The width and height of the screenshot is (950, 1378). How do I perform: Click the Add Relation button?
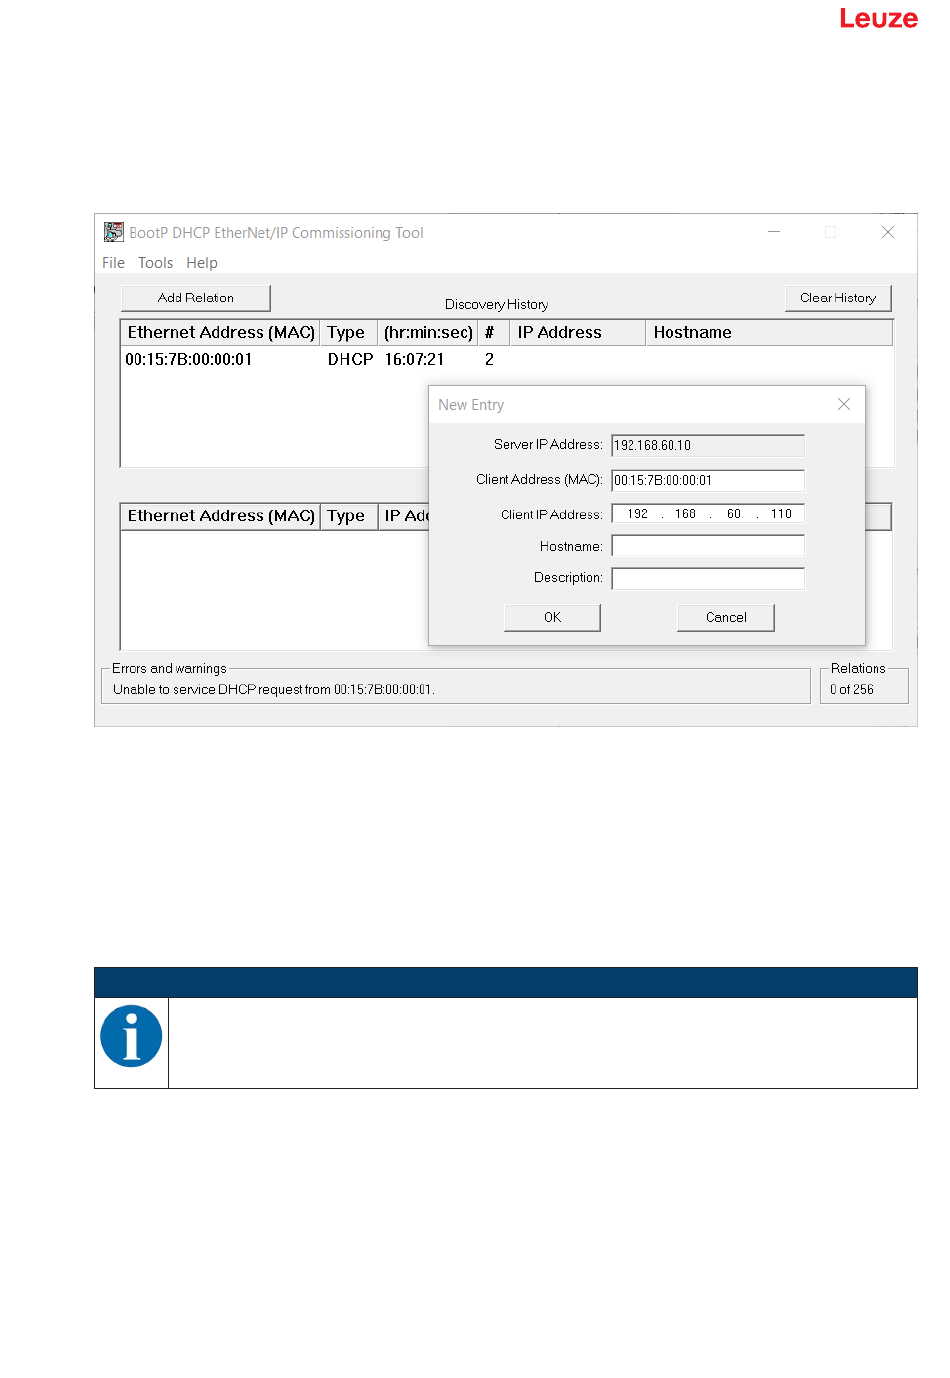click(196, 298)
